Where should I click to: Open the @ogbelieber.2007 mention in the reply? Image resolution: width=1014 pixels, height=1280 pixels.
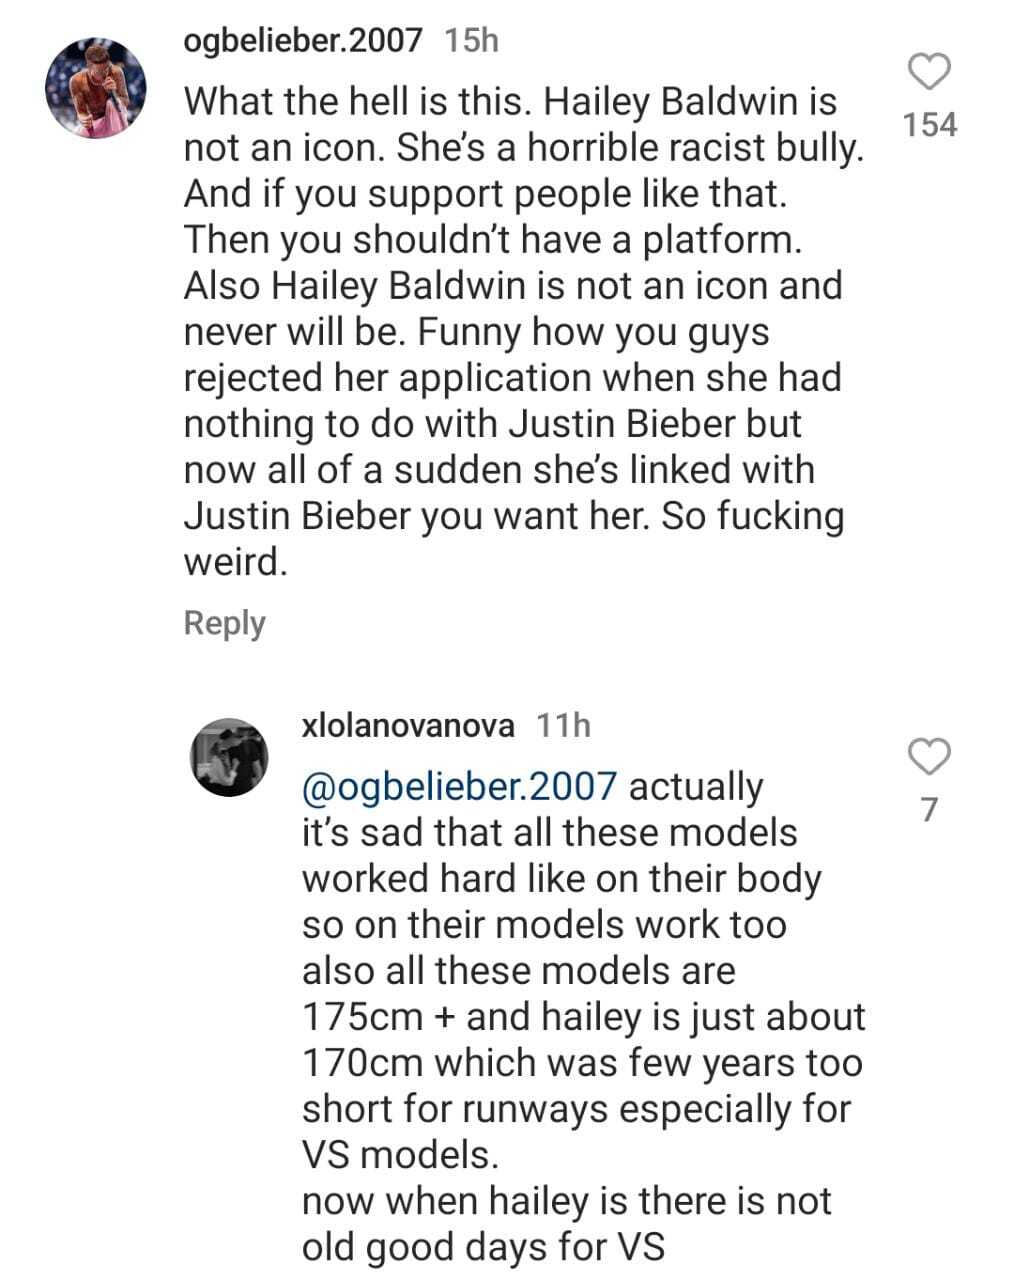[x=459, y=787]
